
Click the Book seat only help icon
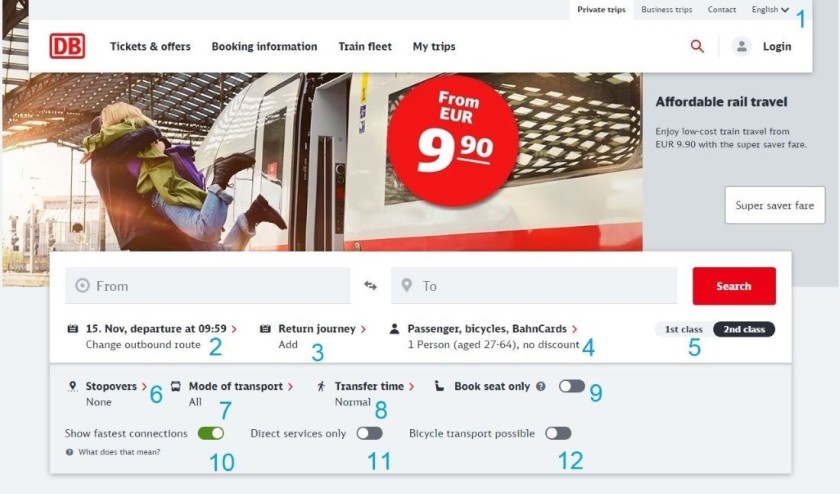[541, 386]
